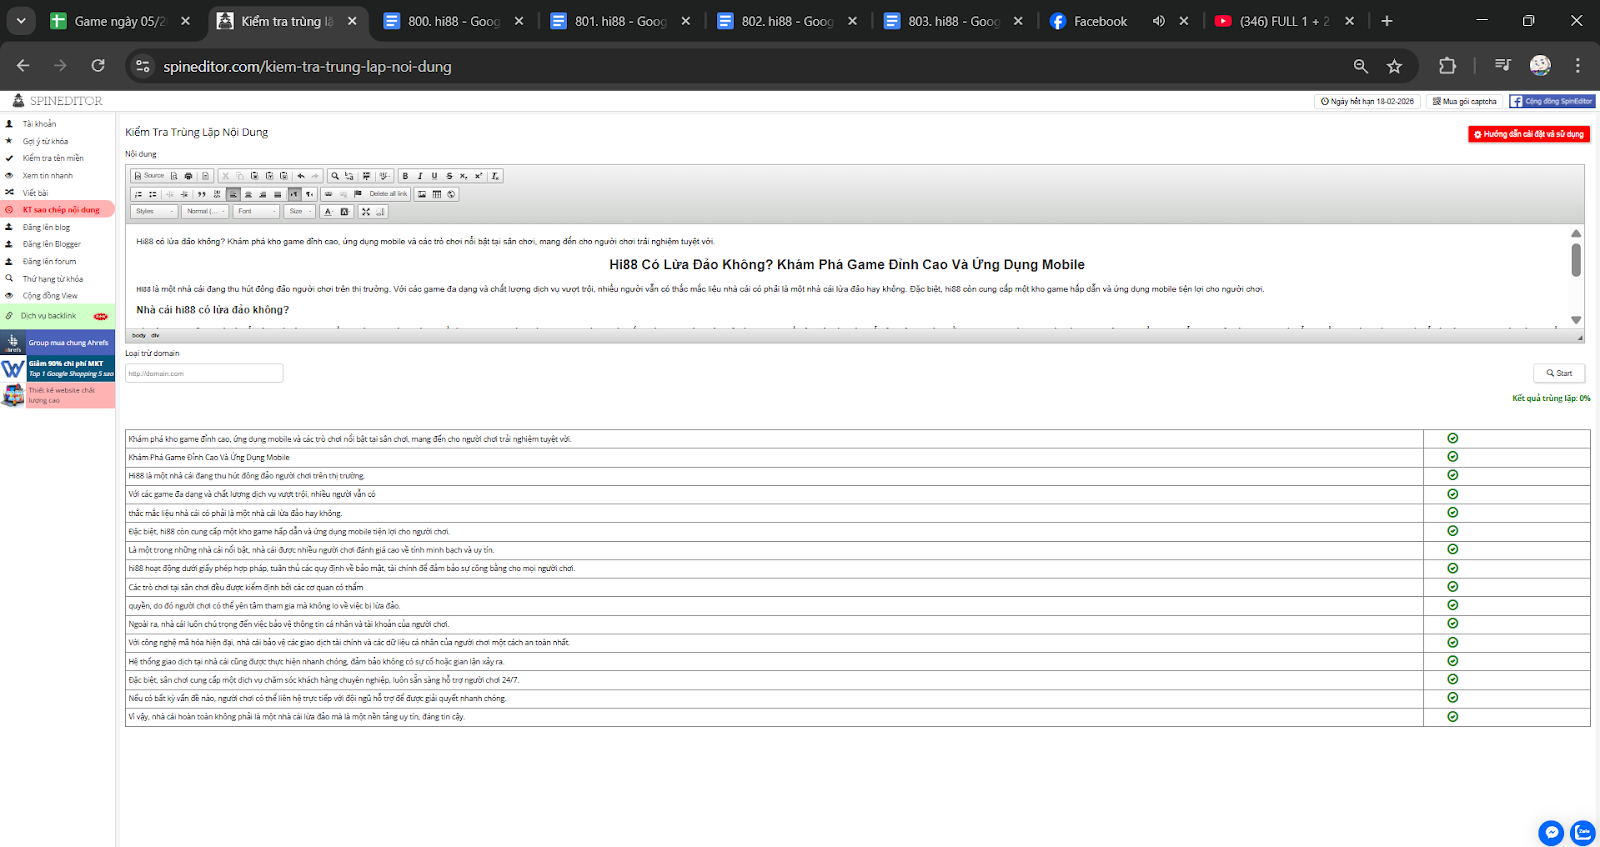Viewport: 1600px width, 847px height.
Task: Toggle right text alignment
Action: click(263, 194)
